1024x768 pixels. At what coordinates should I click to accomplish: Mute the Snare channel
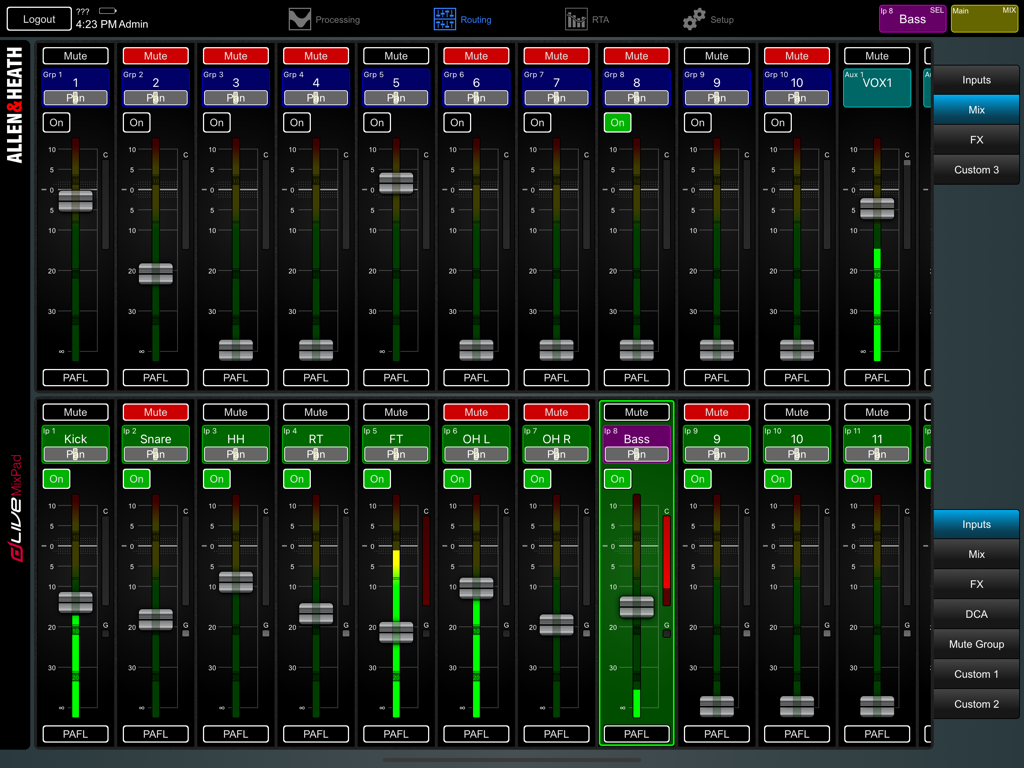(x=155, y=411)
